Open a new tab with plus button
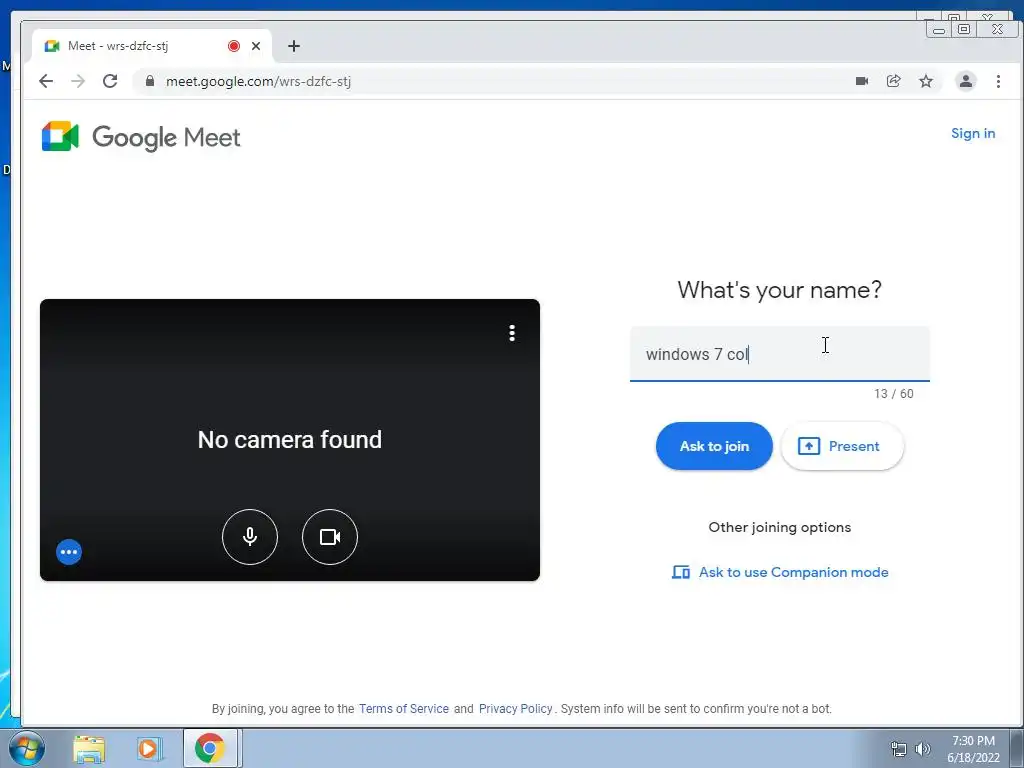Image resolution: width=1024 pixels, height=768 pixels. click(x=294, y=46)
